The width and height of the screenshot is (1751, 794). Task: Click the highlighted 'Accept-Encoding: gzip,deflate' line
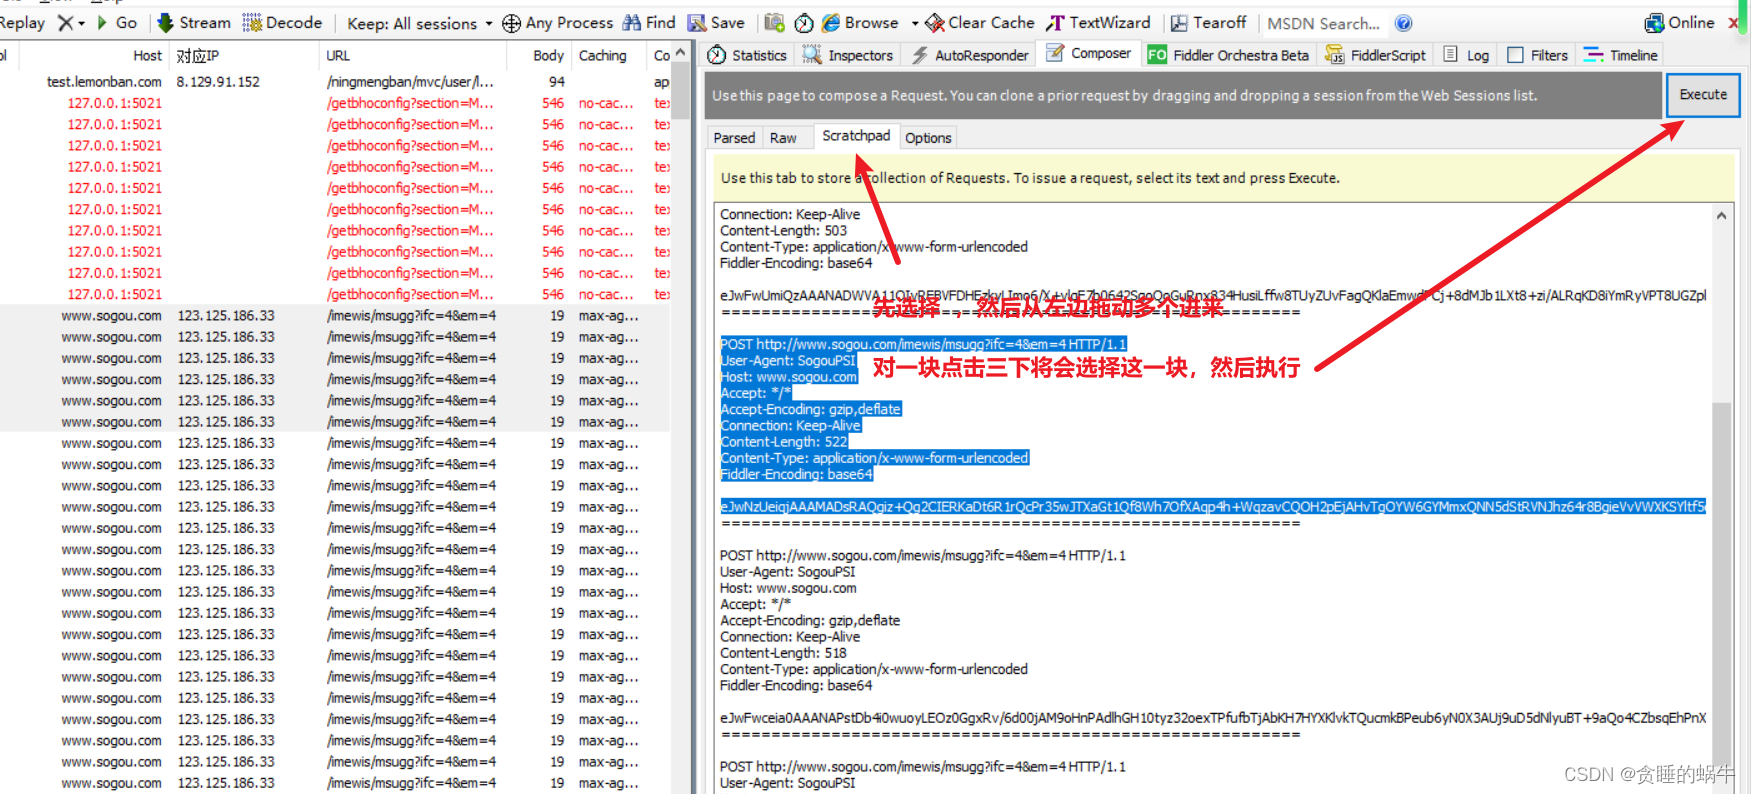pos(810,409)
